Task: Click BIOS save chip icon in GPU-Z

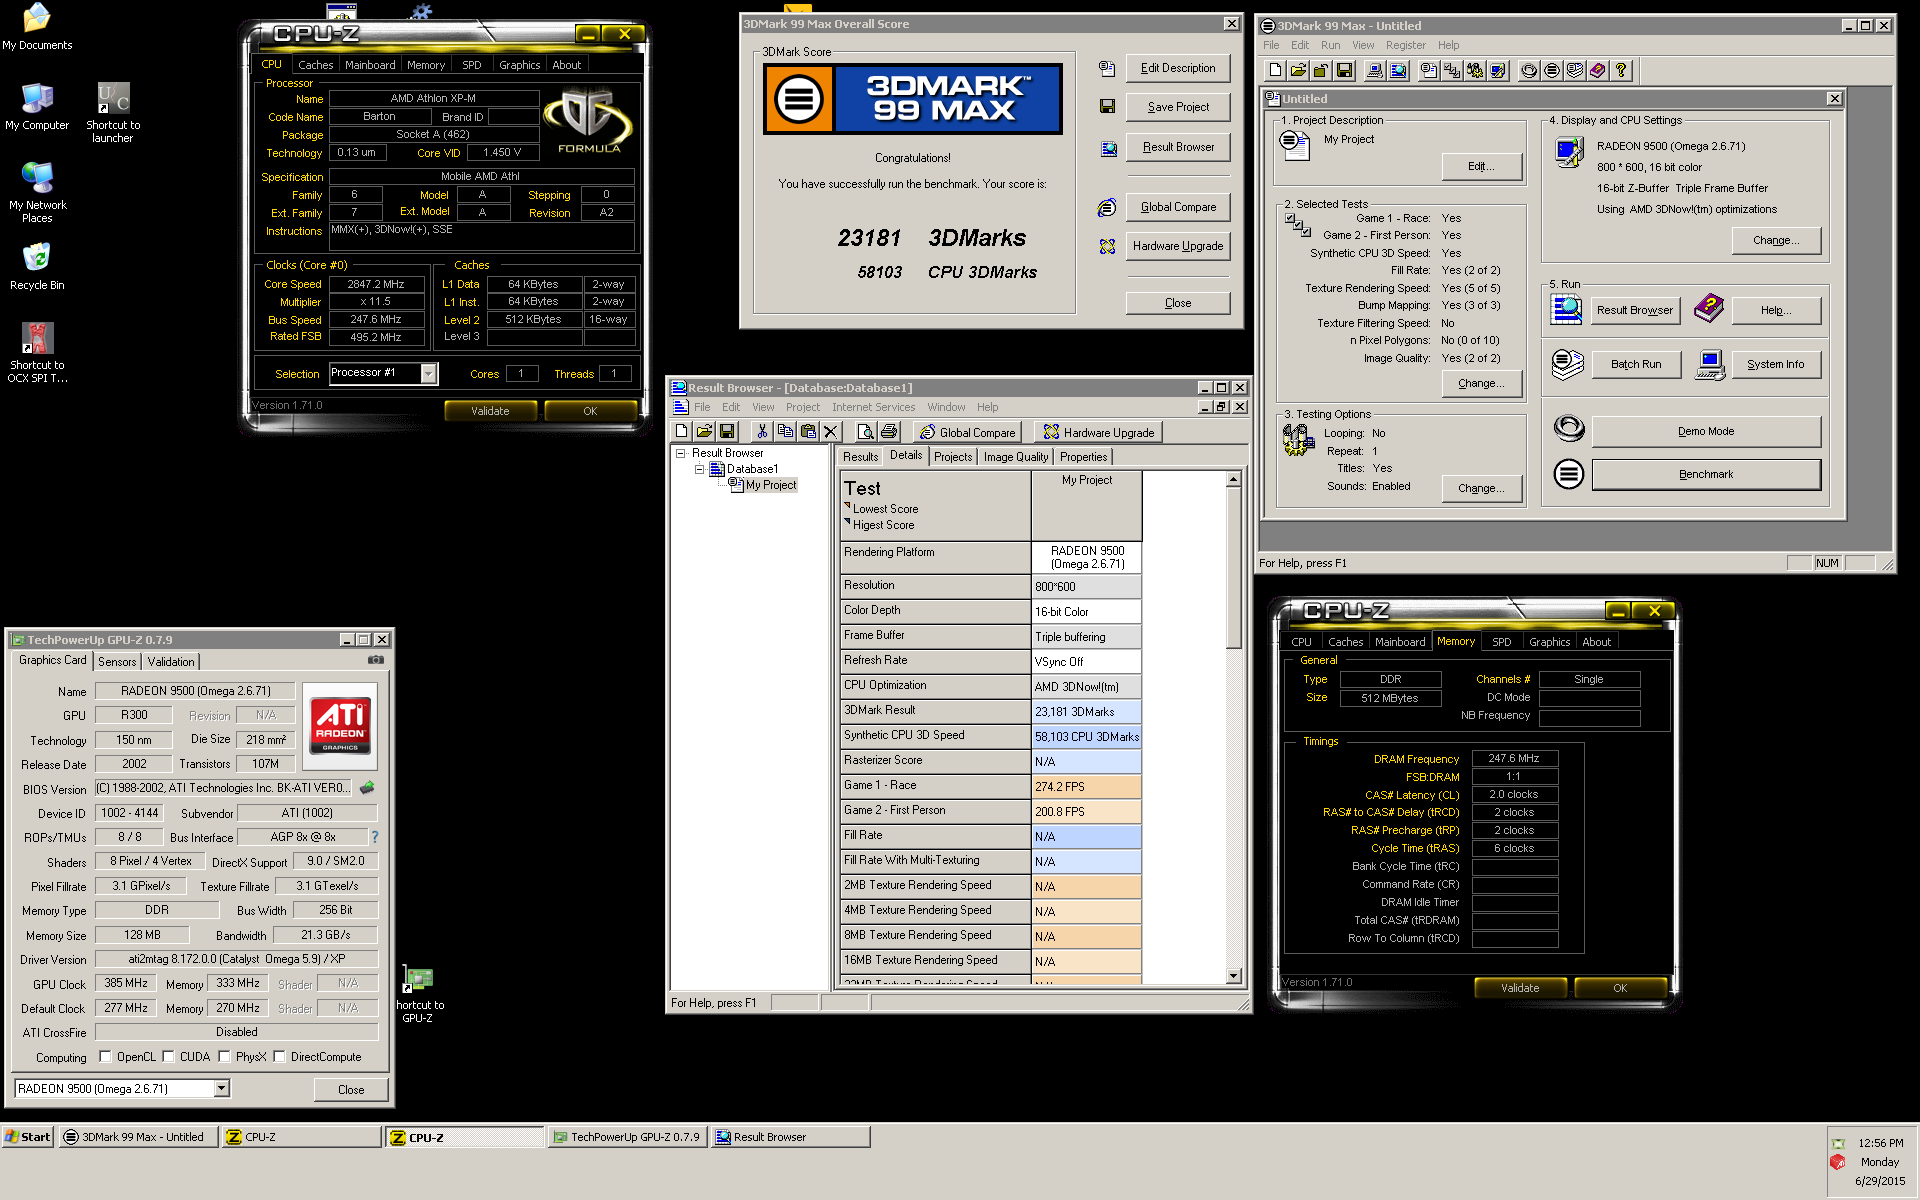Action: click(367, 788)
